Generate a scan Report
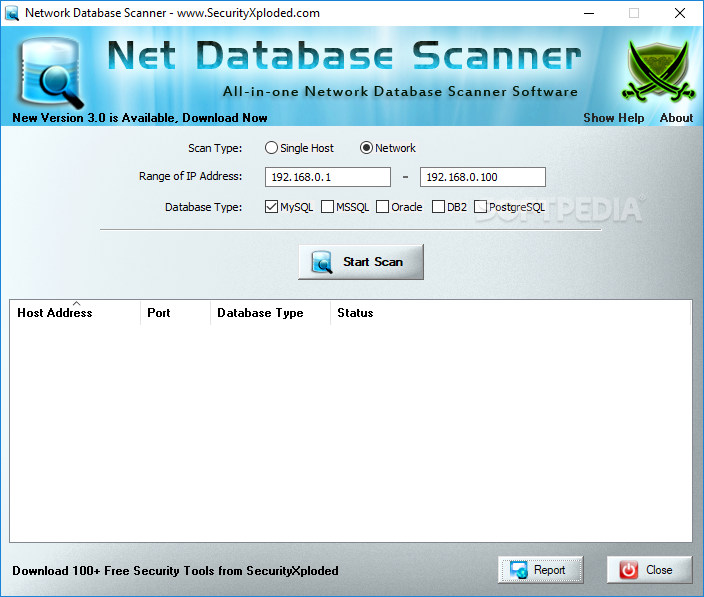This screenshot has height=597, width=704. [x=541, y=570]
